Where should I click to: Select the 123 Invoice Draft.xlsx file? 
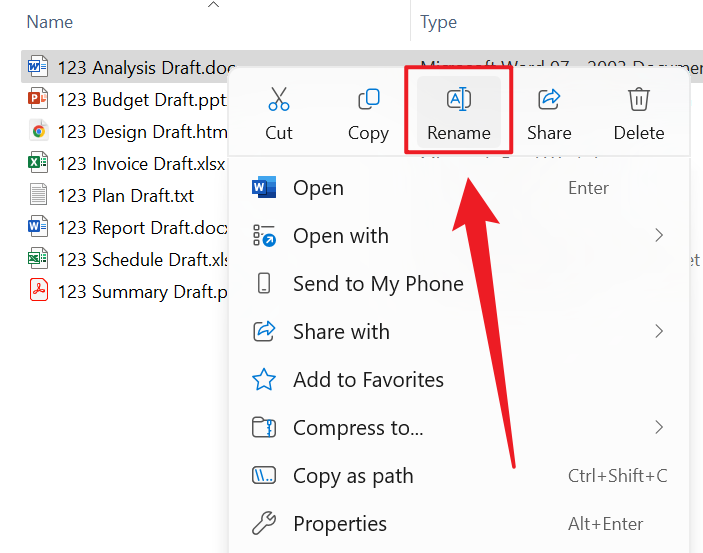point(141,164)
